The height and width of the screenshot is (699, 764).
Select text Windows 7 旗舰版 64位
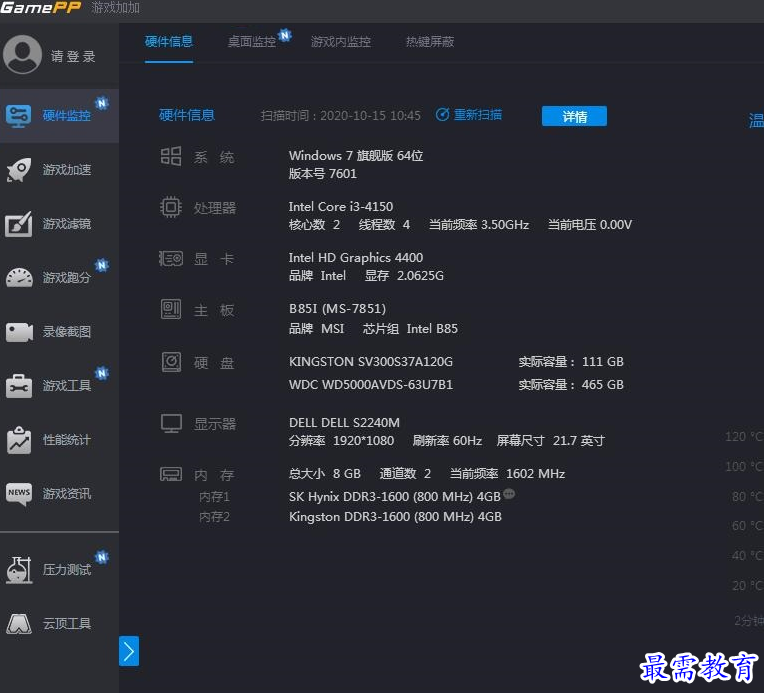[356, 156]
